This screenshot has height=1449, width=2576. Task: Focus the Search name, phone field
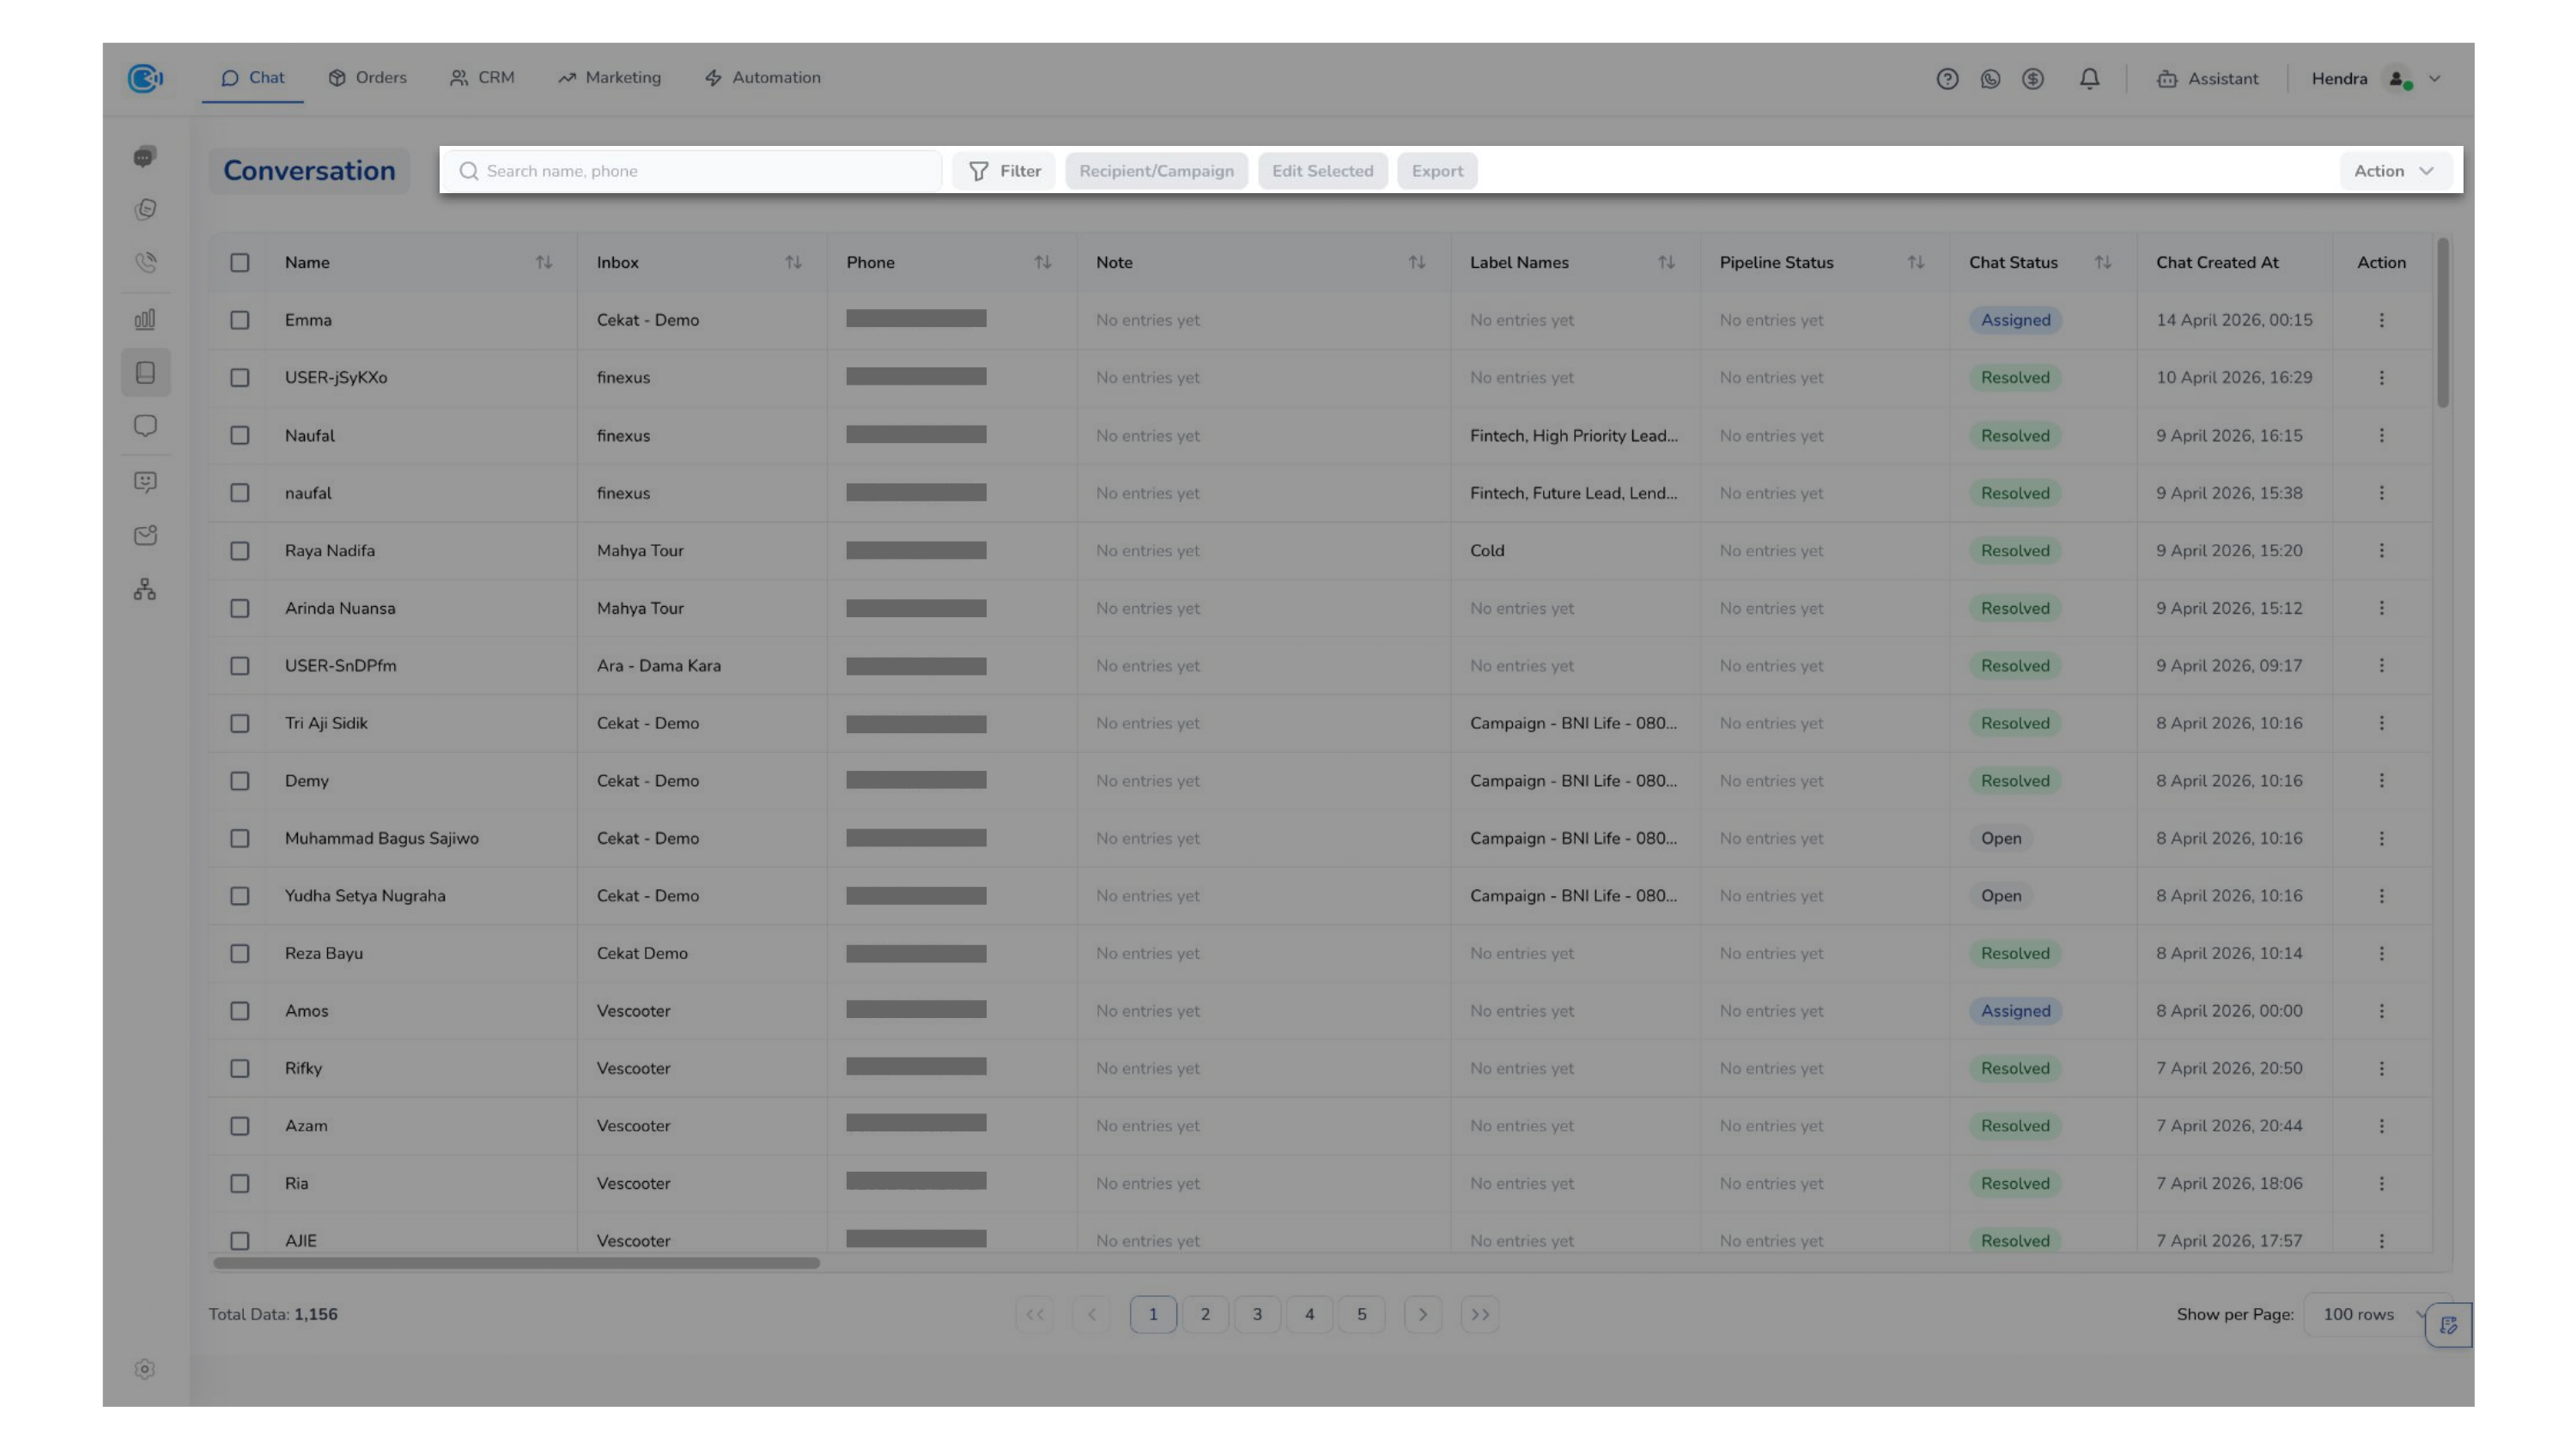click(694, 171)
